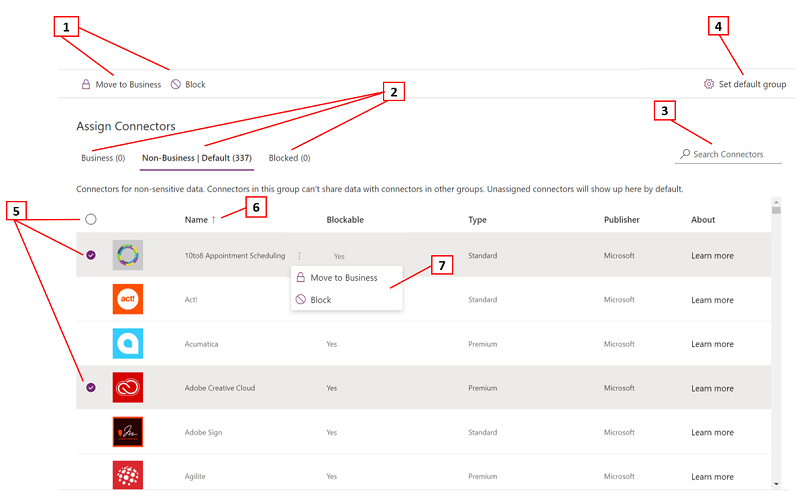Open Learn more for Adobe Creative Cloud
The height and width of the screenshot is (501, 800).
712,388
